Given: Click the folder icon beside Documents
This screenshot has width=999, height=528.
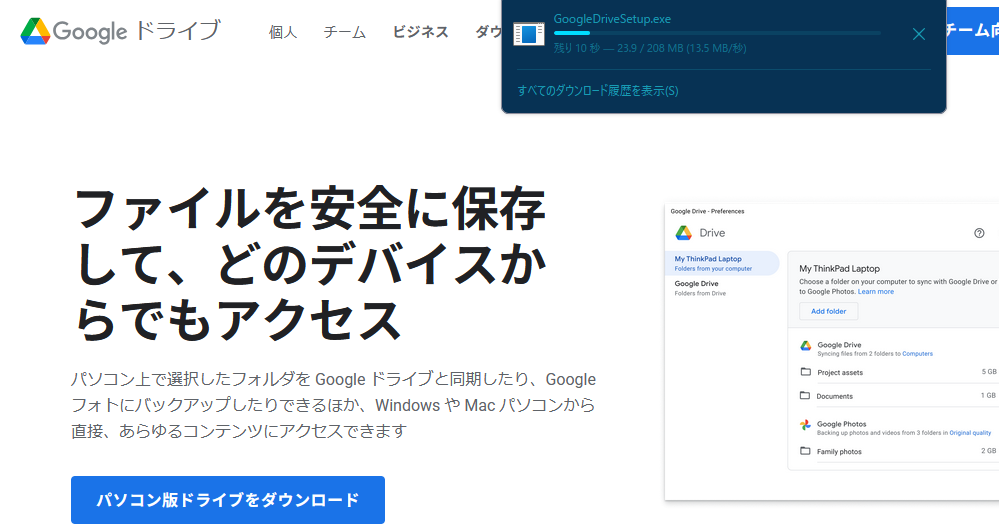Looking at the screenshot, I should [x=805, y=395].
